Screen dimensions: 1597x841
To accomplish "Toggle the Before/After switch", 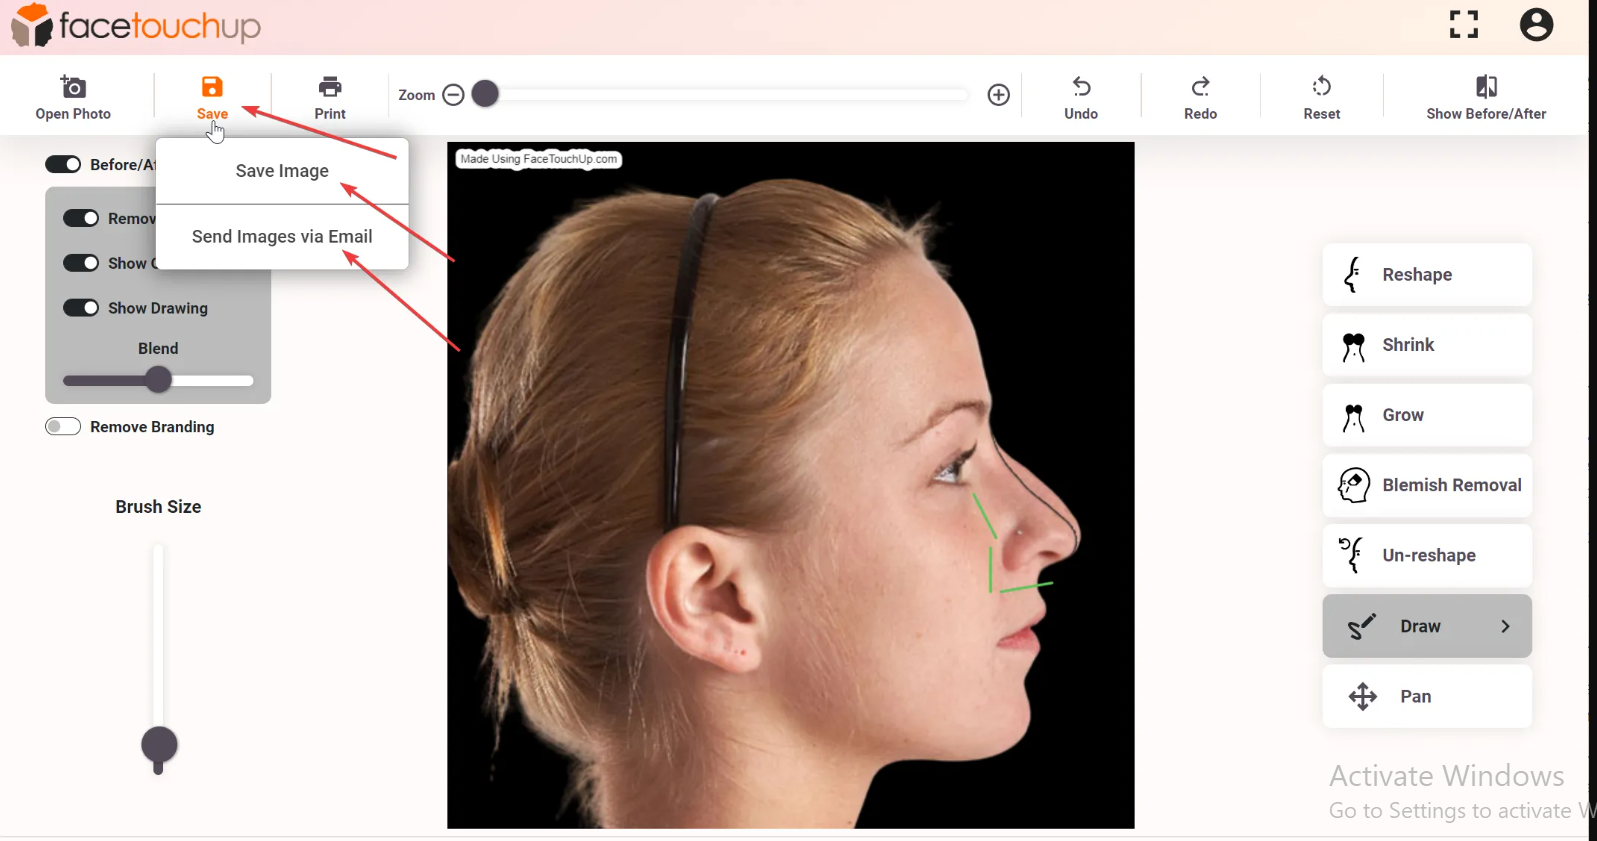I will (63, 164).
